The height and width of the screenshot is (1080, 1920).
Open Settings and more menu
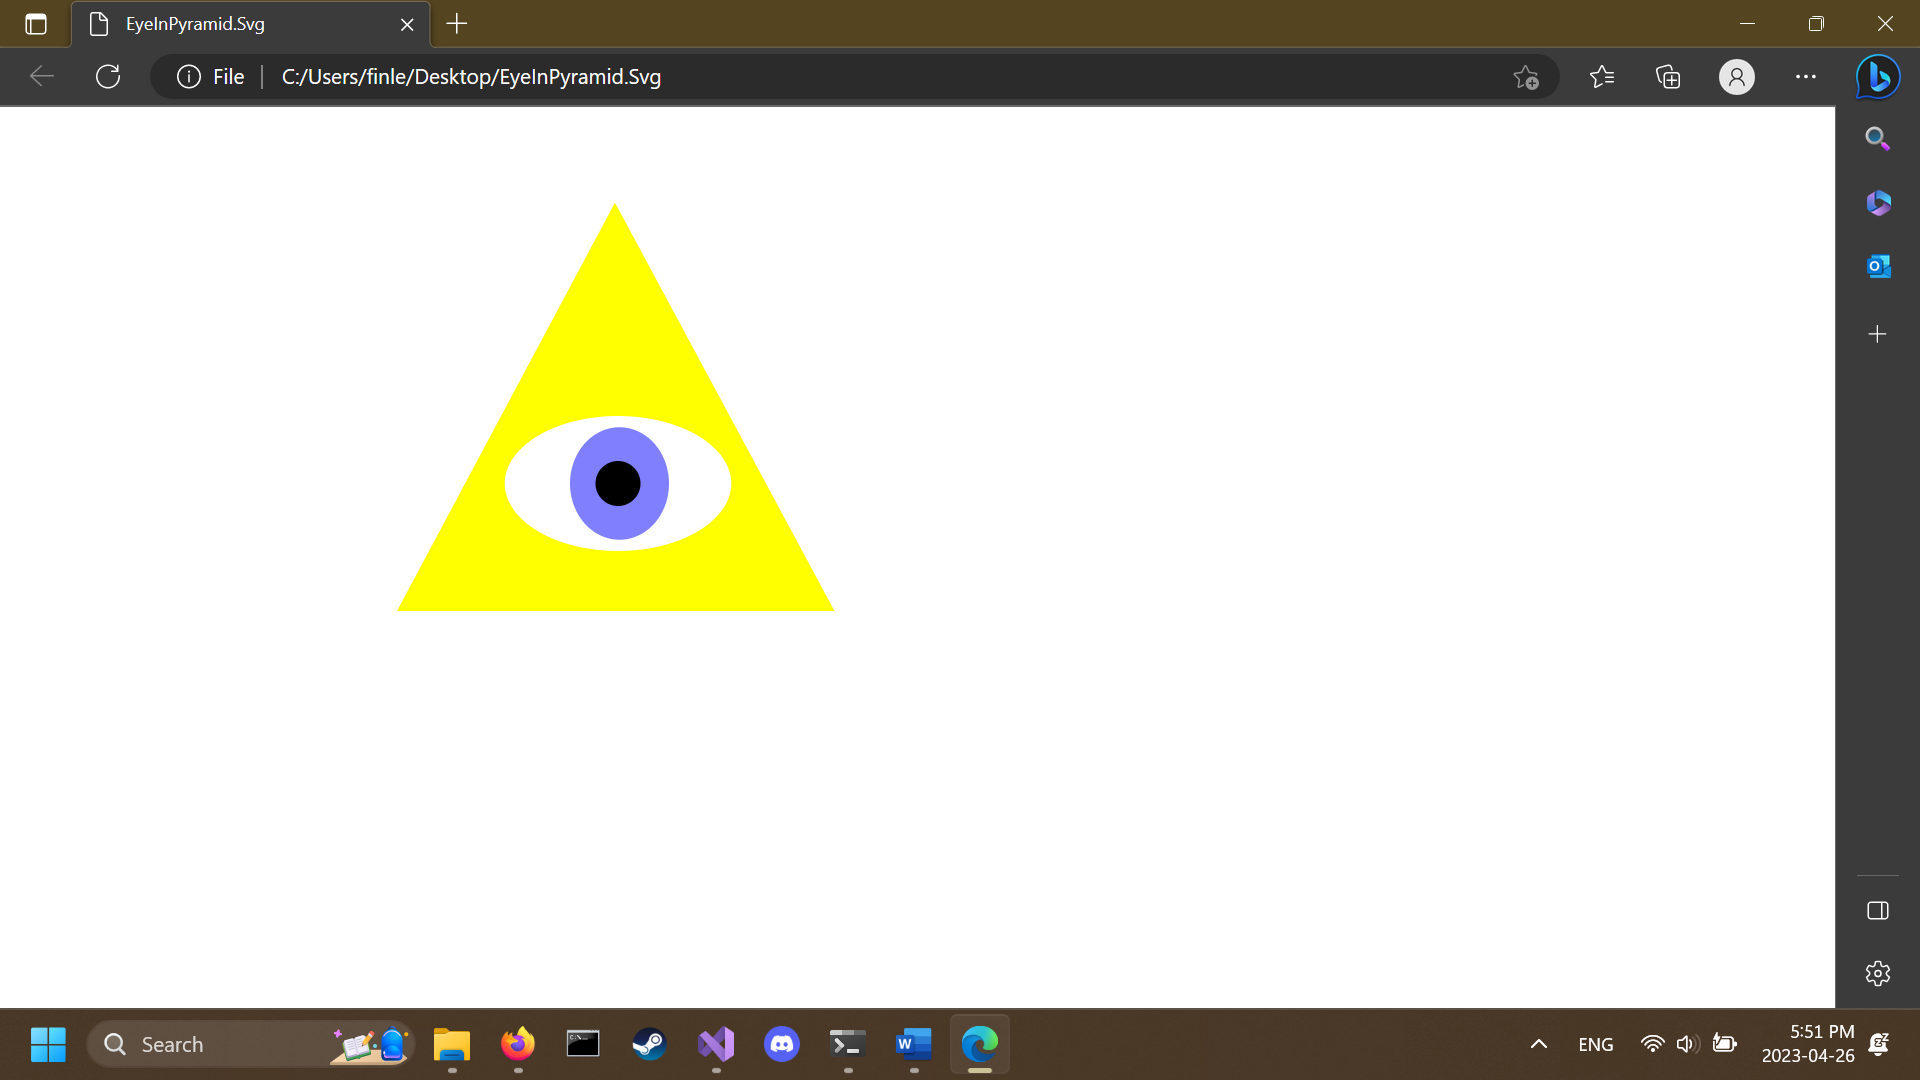tap(1805, 77)
